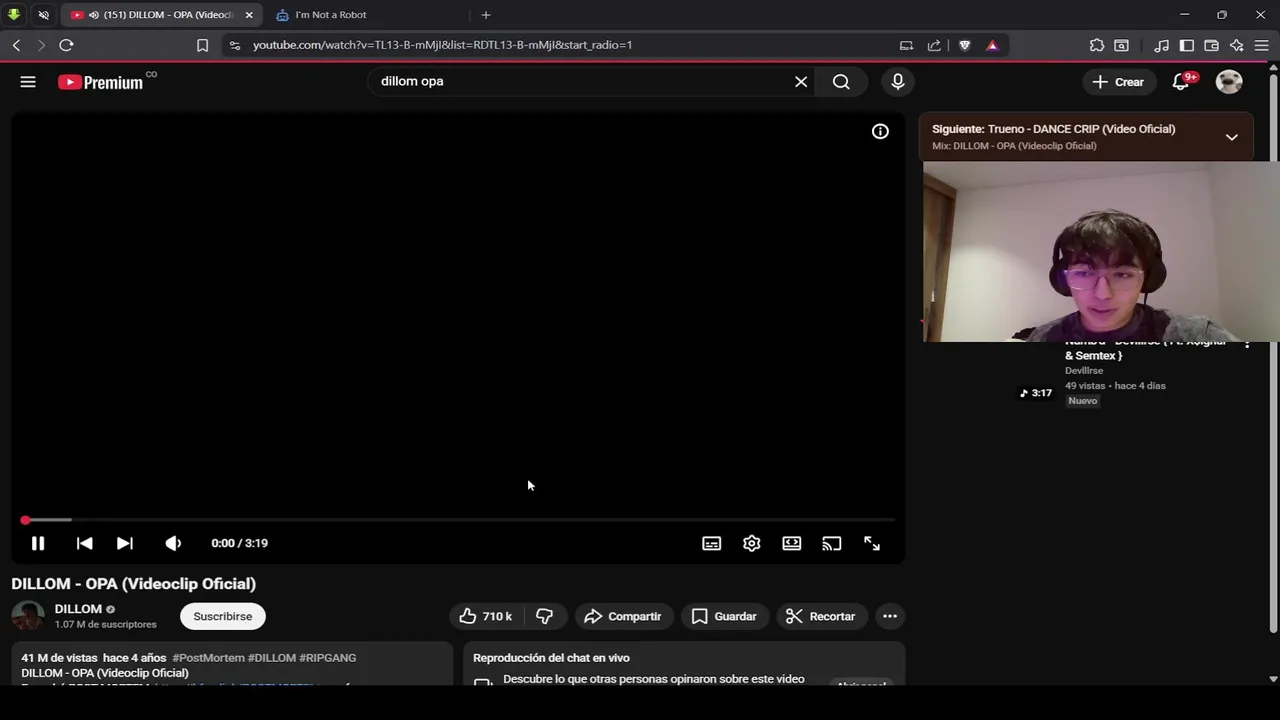The width and height of the screenshot is (1280, 720).
Task: Open the crossed-eye pinned tab
Action: coord(43,15)
